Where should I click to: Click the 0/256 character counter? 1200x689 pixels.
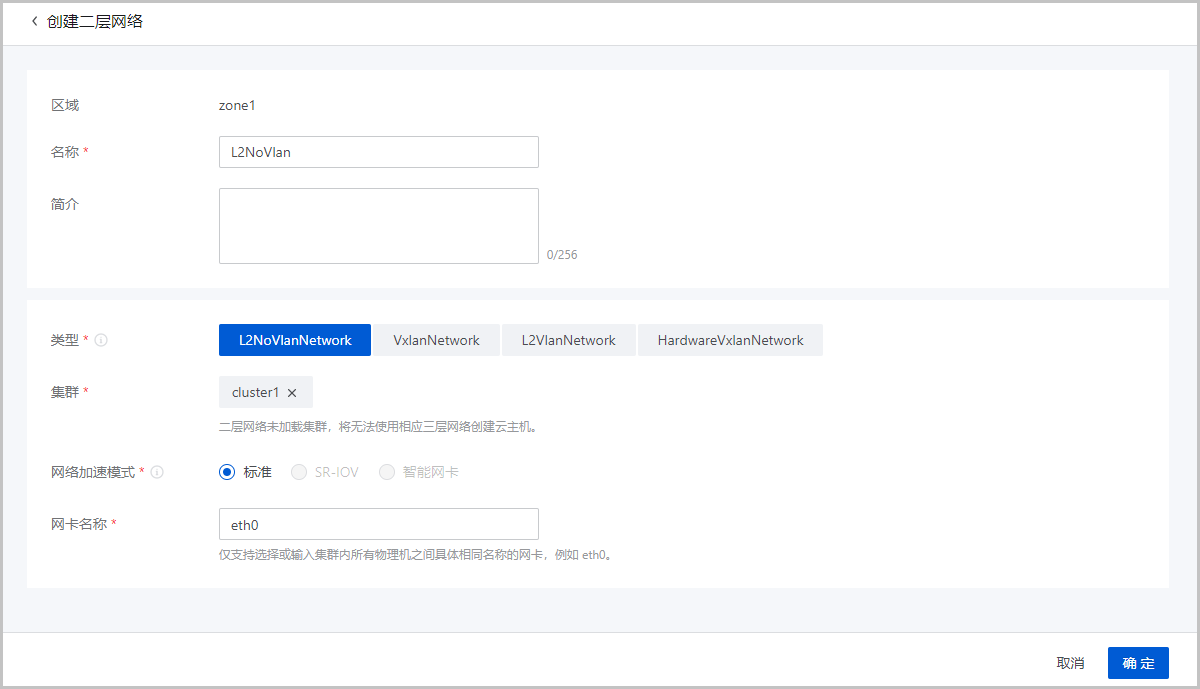(562, 255)
